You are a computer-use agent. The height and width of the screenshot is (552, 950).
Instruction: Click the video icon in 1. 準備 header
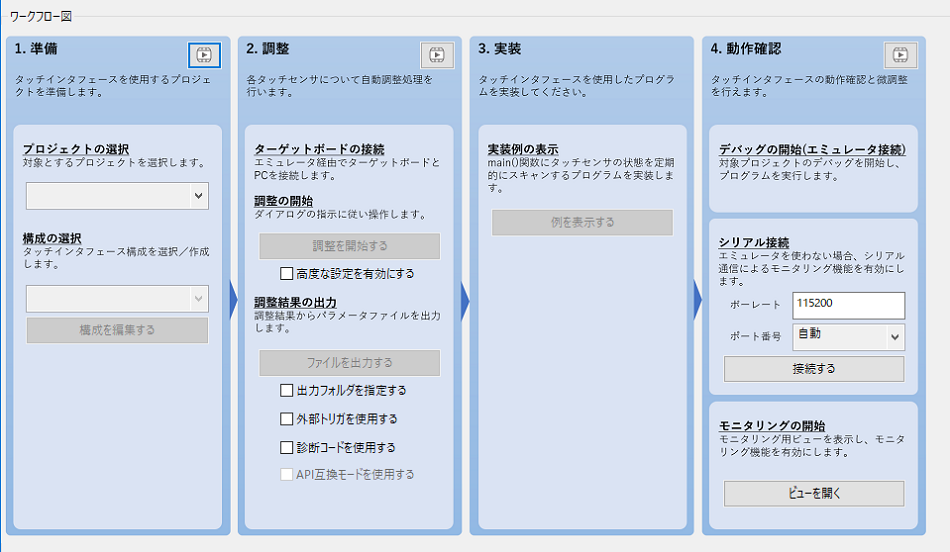pyautogui.click(x=204, y=55)
